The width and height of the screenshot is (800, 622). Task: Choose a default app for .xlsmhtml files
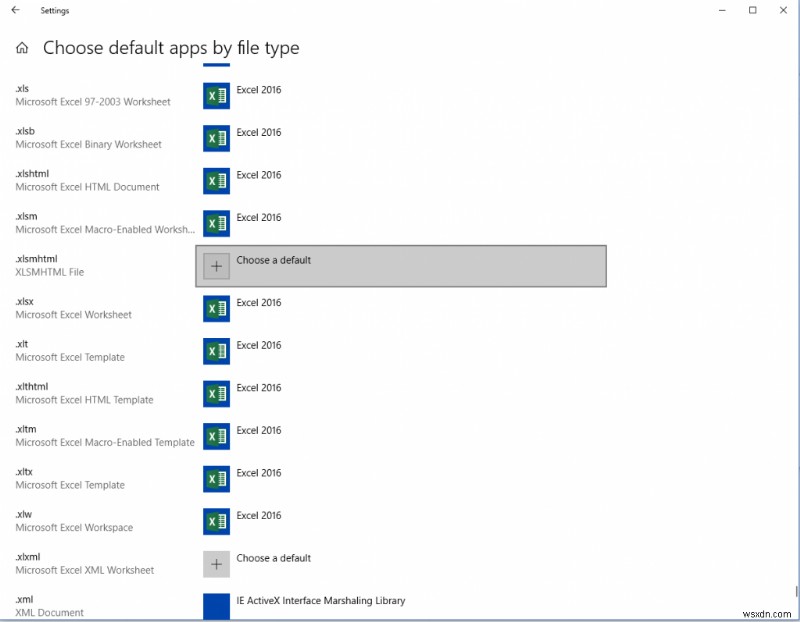[x=400, y=266]
